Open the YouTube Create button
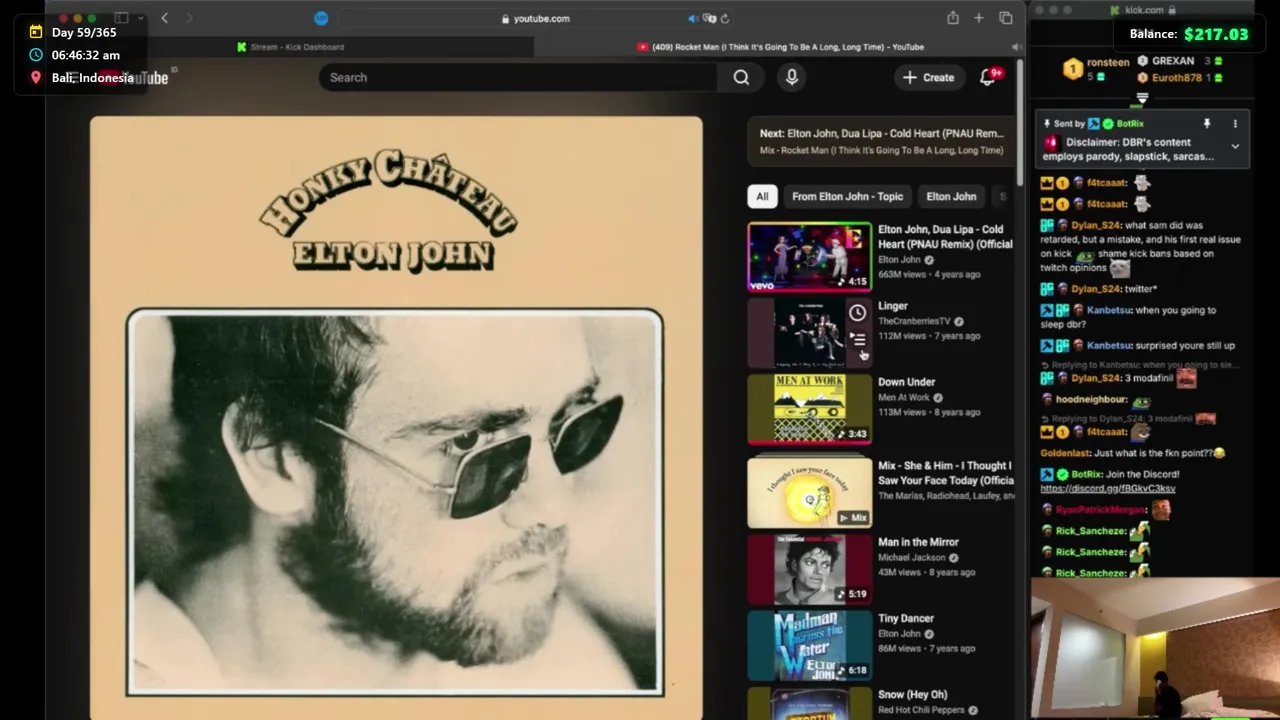Viewport: 1280px width, 720px height. 929,77
